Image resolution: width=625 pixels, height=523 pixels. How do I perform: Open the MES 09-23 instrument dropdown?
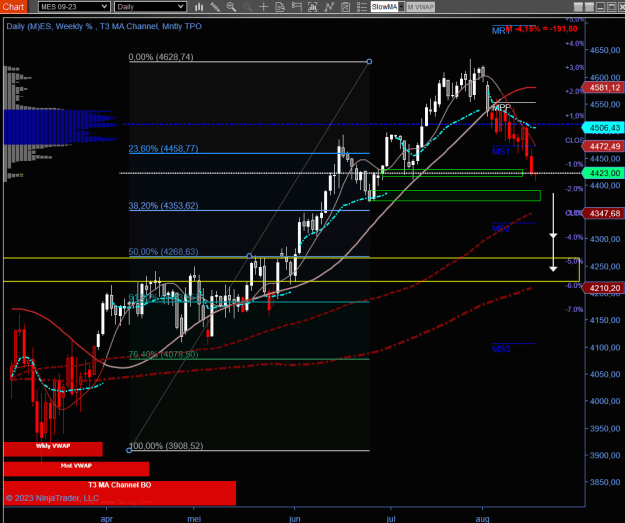[x=74, y=7]
